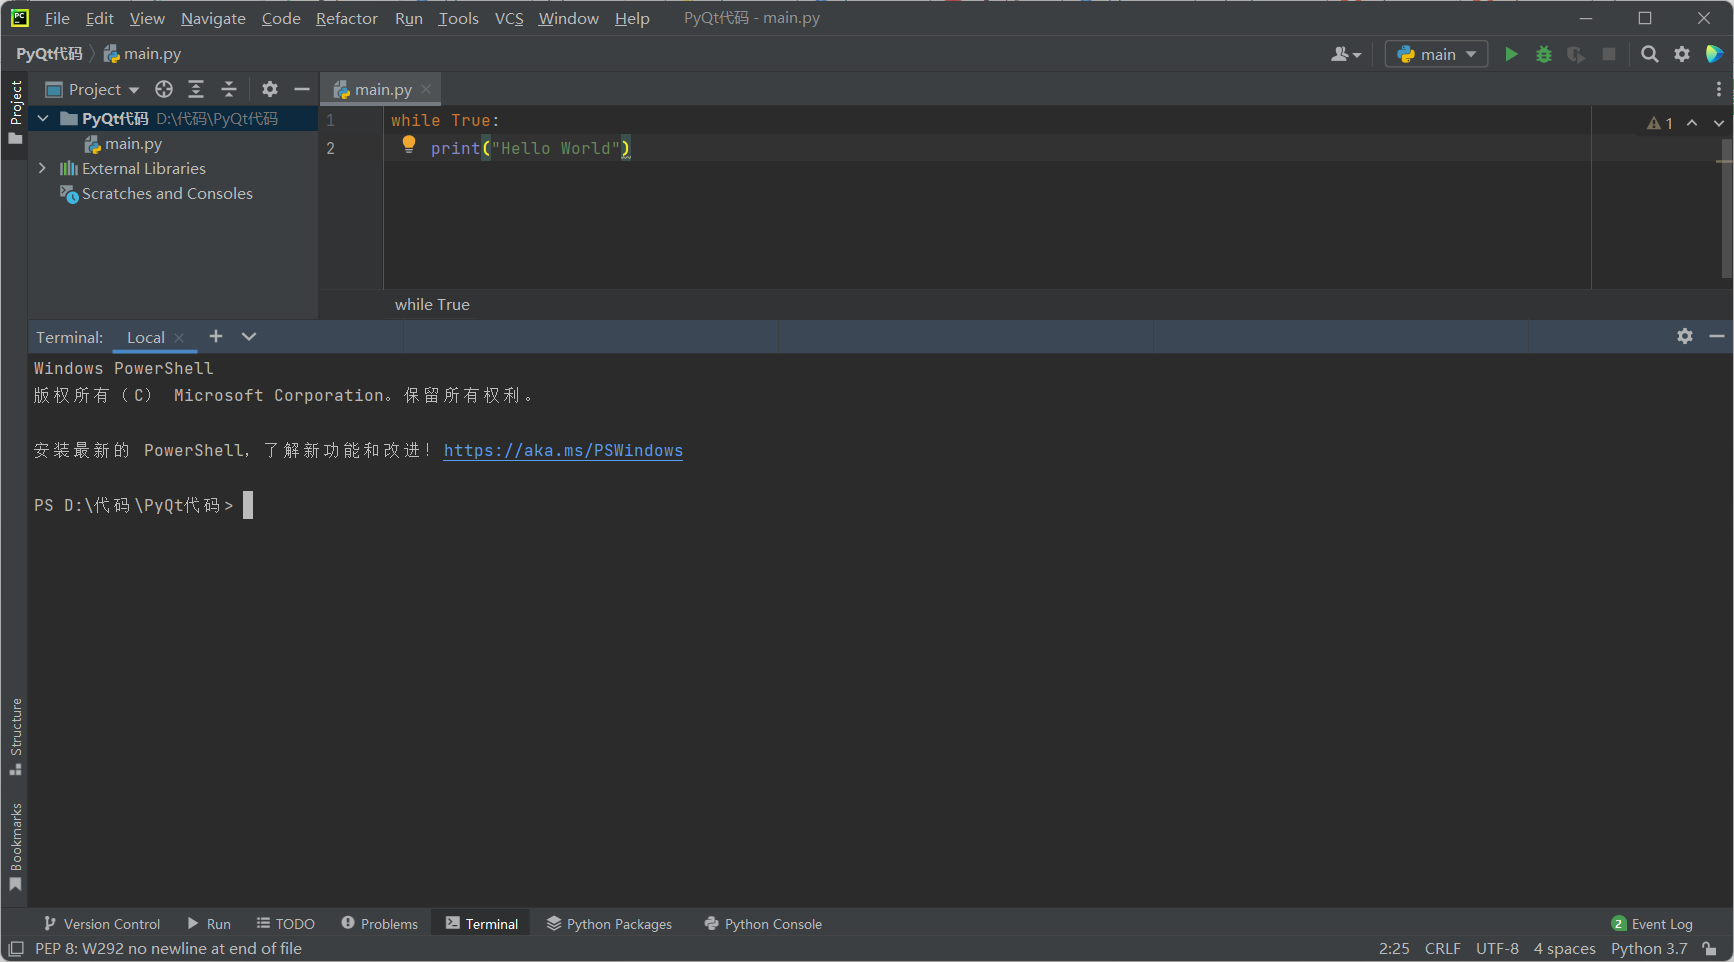1734x962 pixels.
Task: Click the stop process square icon
Action: [1609, 54]
